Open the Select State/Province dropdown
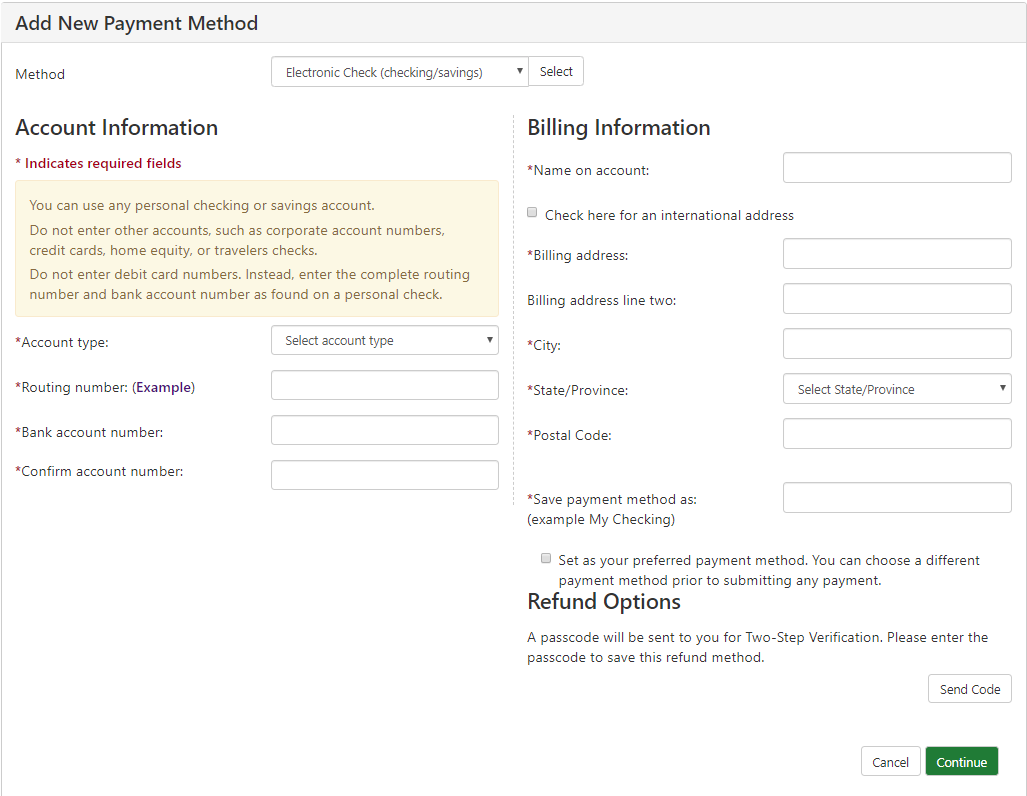The image size is (1027, 796). click(897, 389)
